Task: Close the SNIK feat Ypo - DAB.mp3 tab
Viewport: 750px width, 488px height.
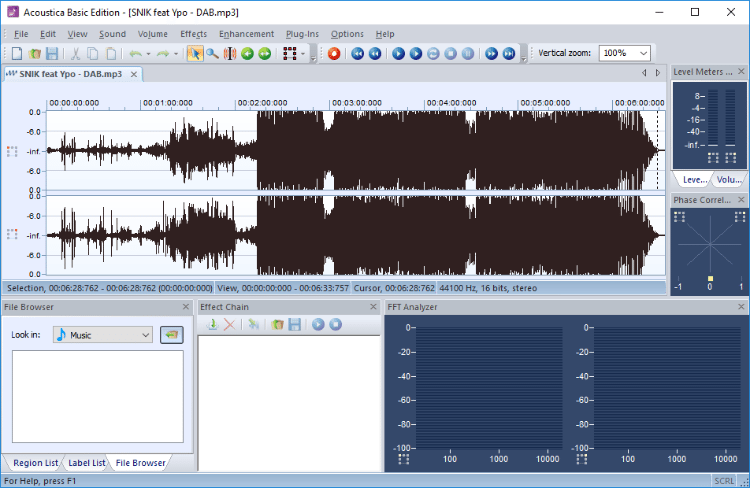Action: pyautogui.click(x=134, y=74)
